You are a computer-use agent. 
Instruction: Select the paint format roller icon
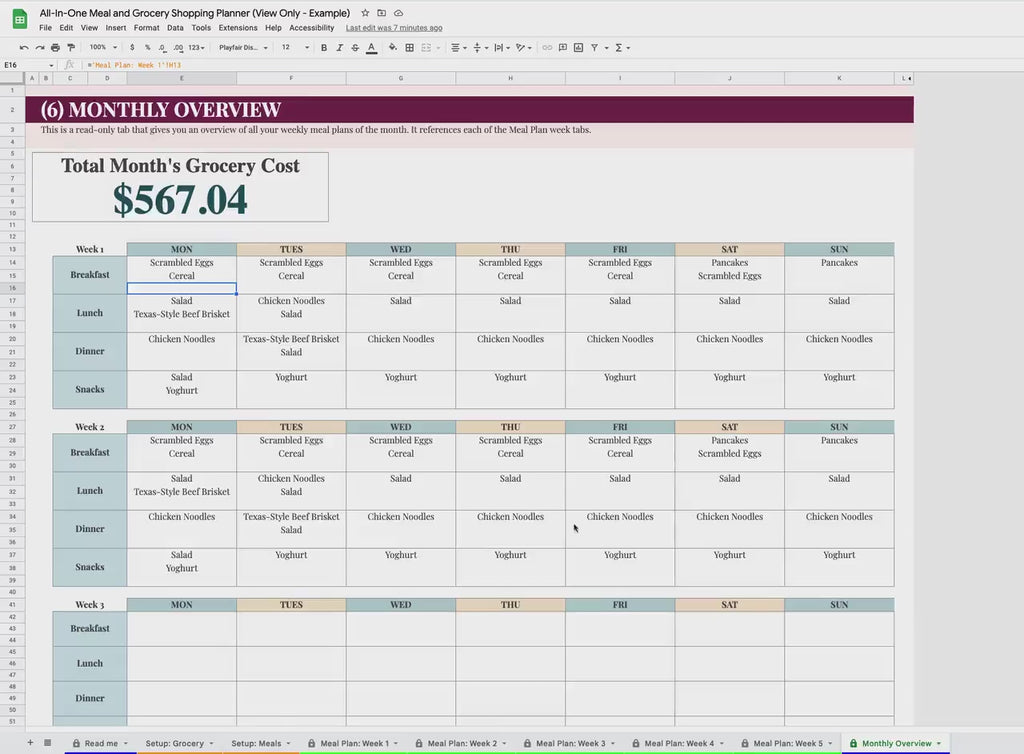click(70, 47)
